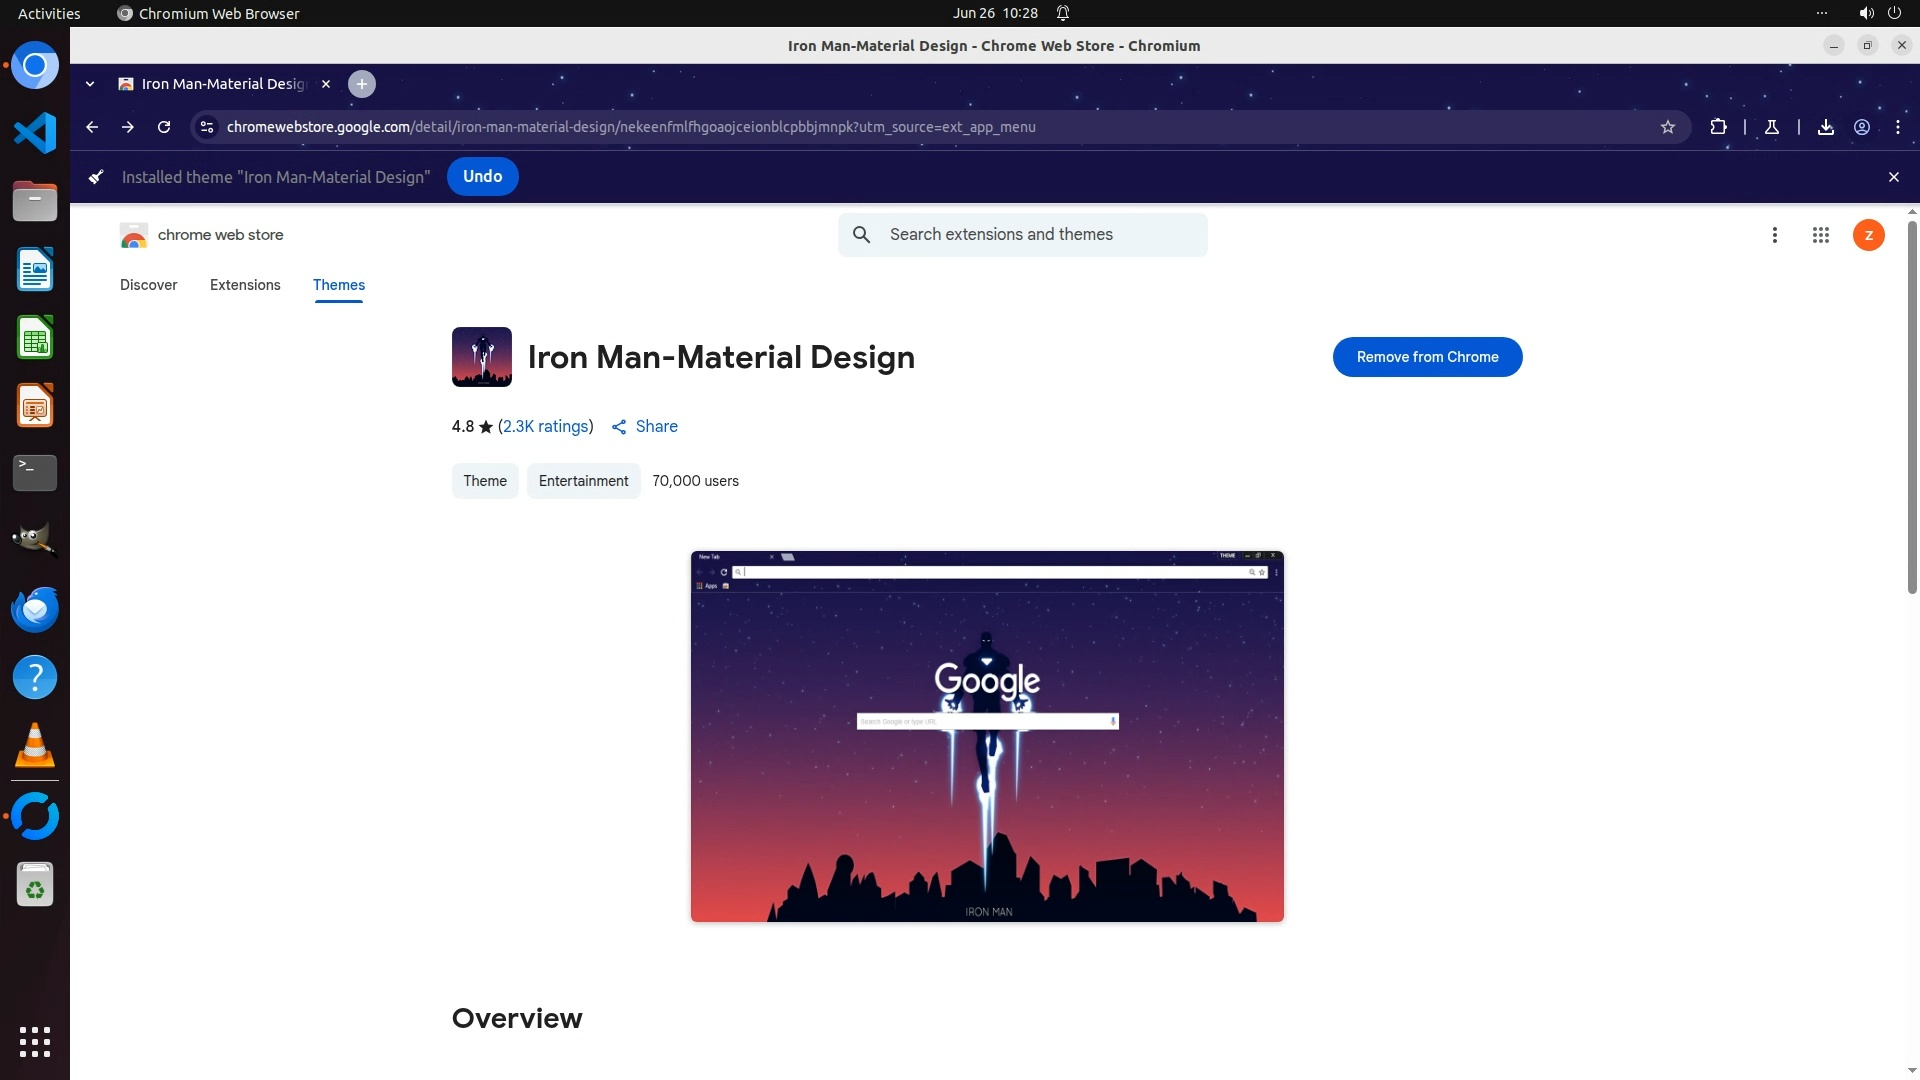Click the Search extensions and themes field
This screenshot has height=1080, width=1920.
(1040, 235)
